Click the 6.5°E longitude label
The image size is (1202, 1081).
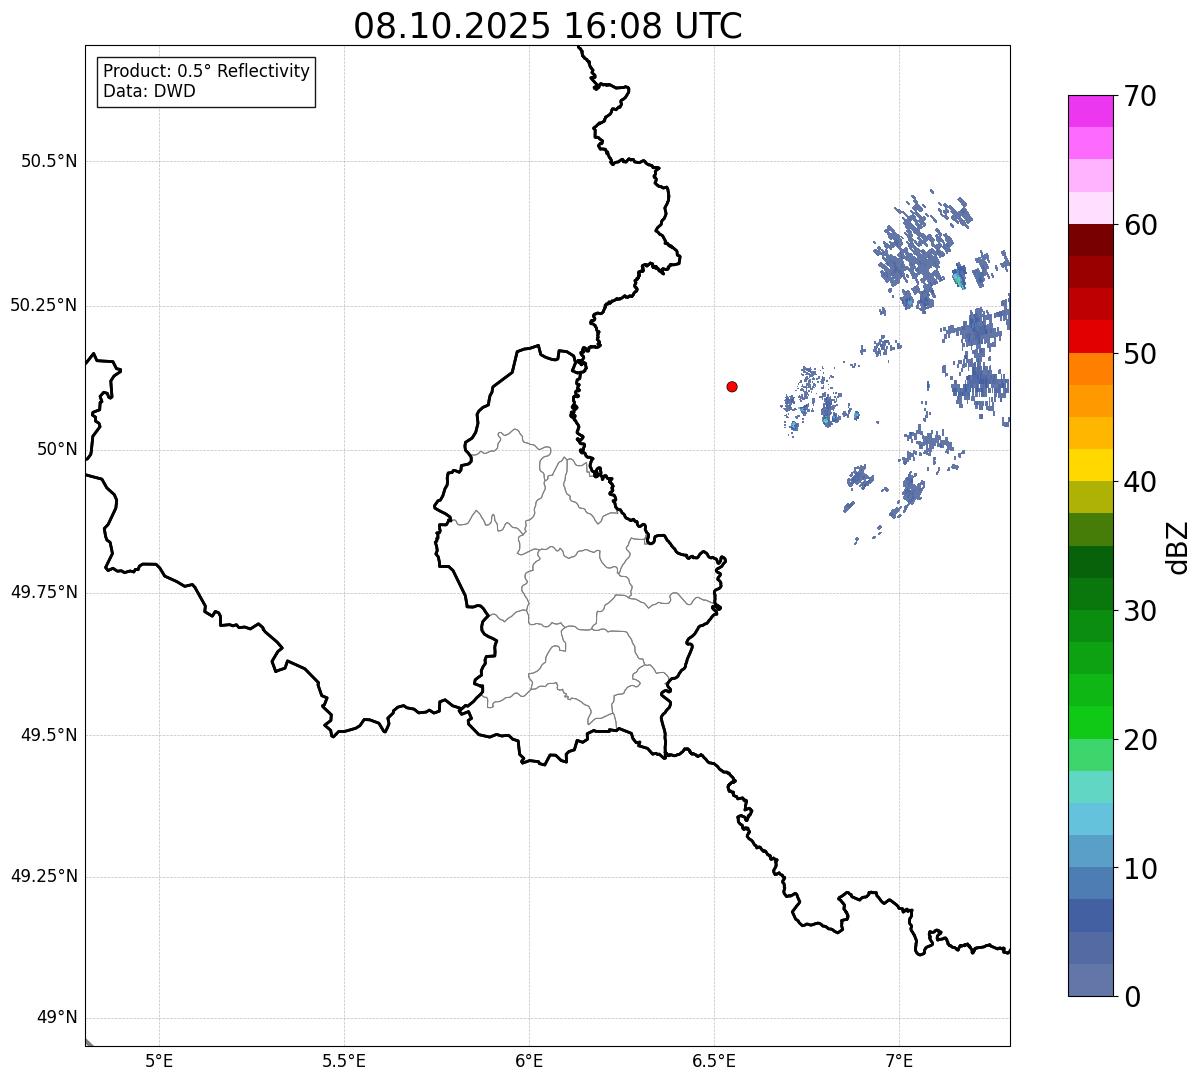coord(714,1060)
